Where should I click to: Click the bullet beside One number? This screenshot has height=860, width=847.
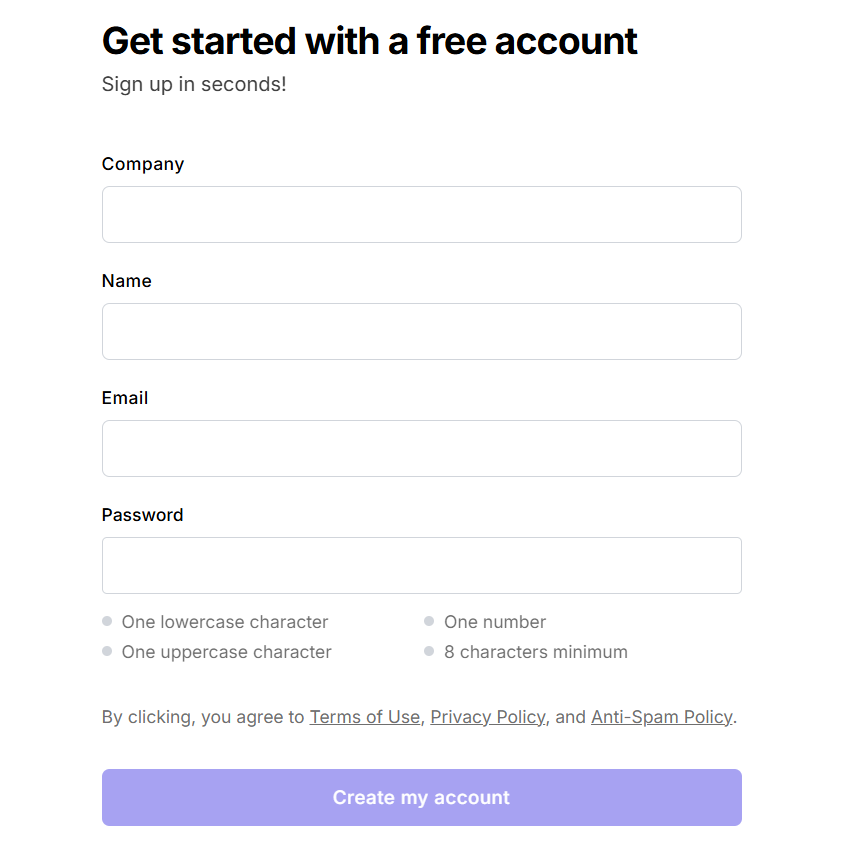(429, 621)
